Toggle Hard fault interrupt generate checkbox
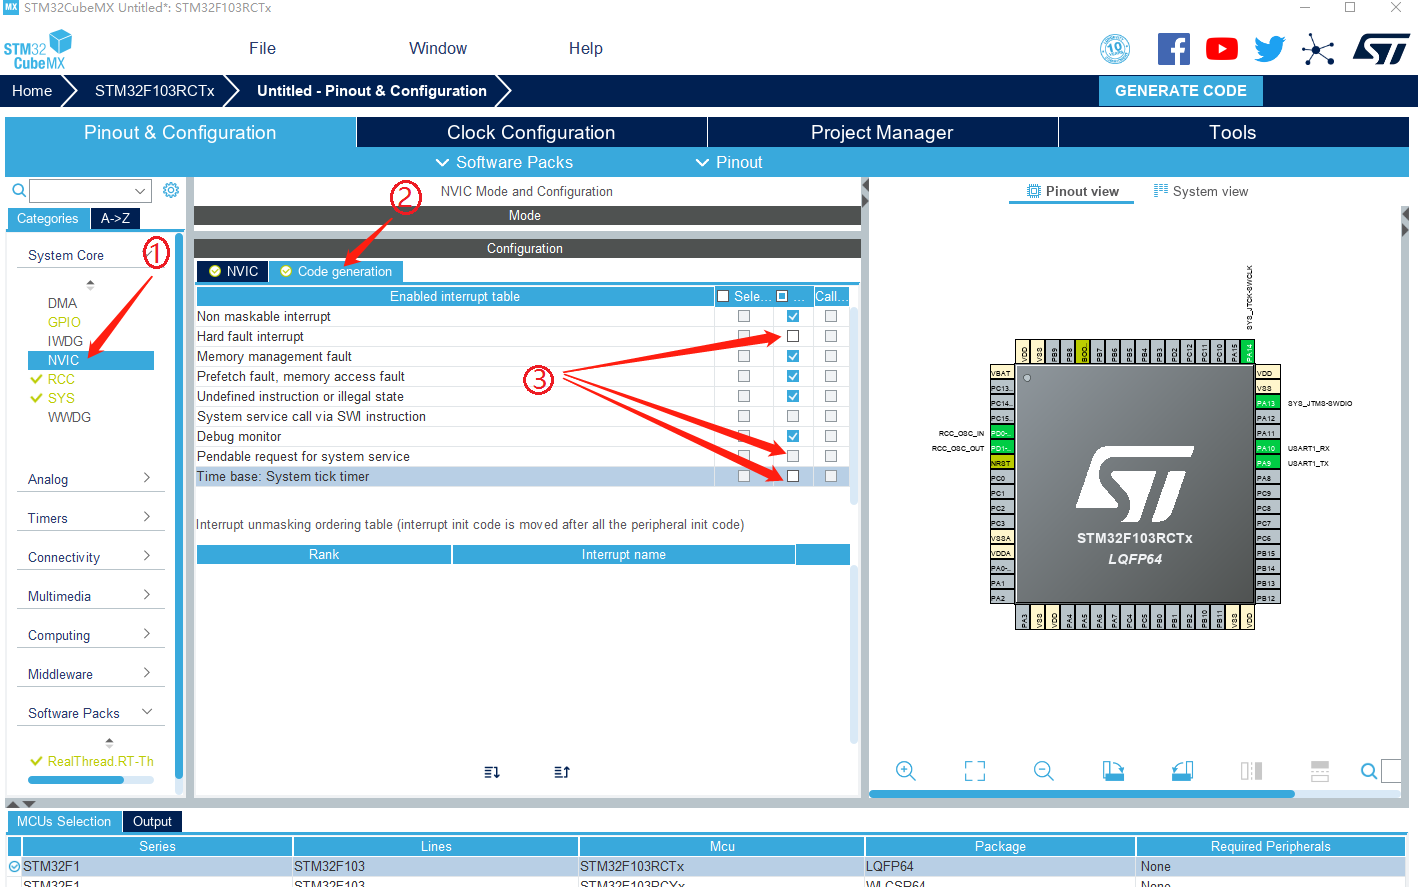 [793, 336]
